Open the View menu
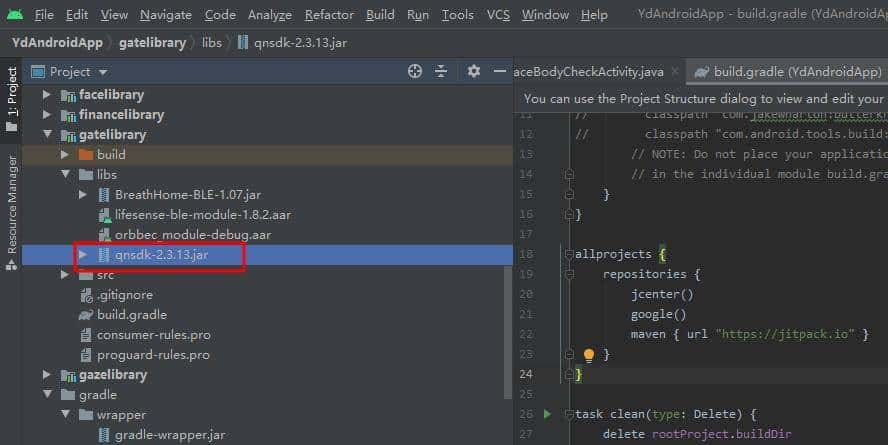Screen dimensions: 888x445 pos(114,15)
